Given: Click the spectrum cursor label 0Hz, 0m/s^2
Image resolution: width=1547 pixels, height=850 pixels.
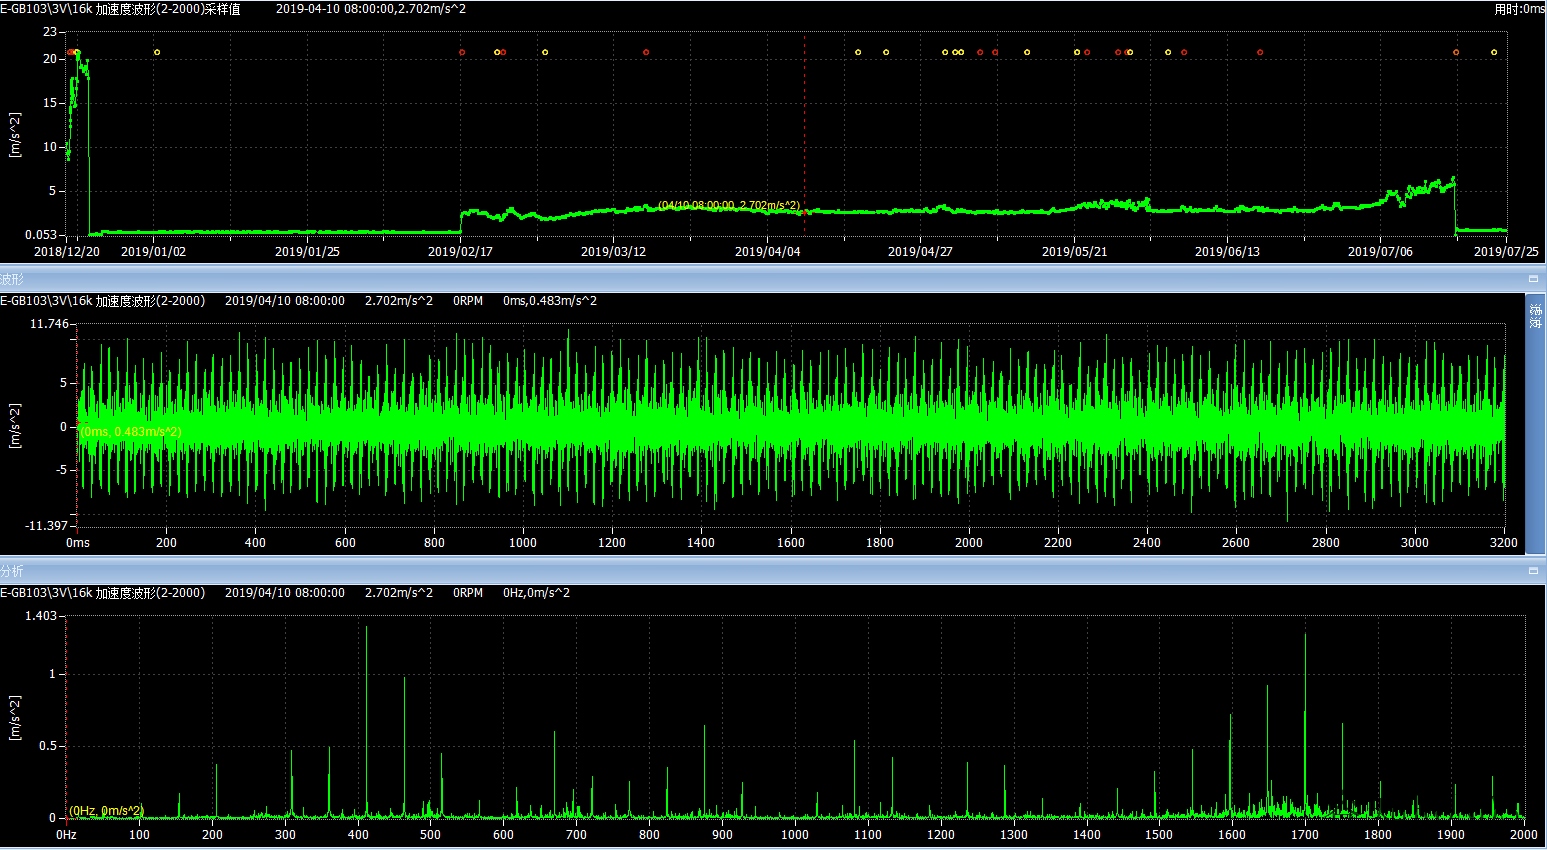Looking at the screenshot, I should (x=107, y=811).
